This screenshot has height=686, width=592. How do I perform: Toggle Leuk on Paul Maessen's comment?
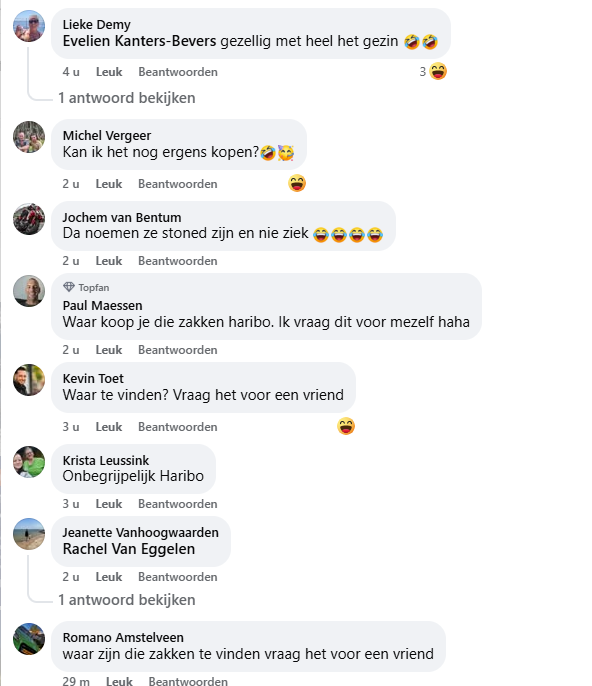109,350
